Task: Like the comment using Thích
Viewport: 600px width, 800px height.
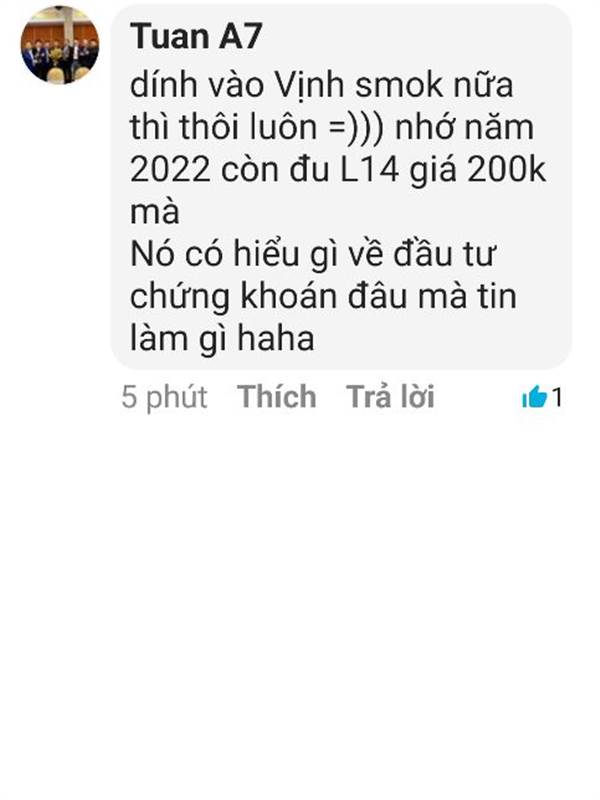Action: (x=277, y=396)
